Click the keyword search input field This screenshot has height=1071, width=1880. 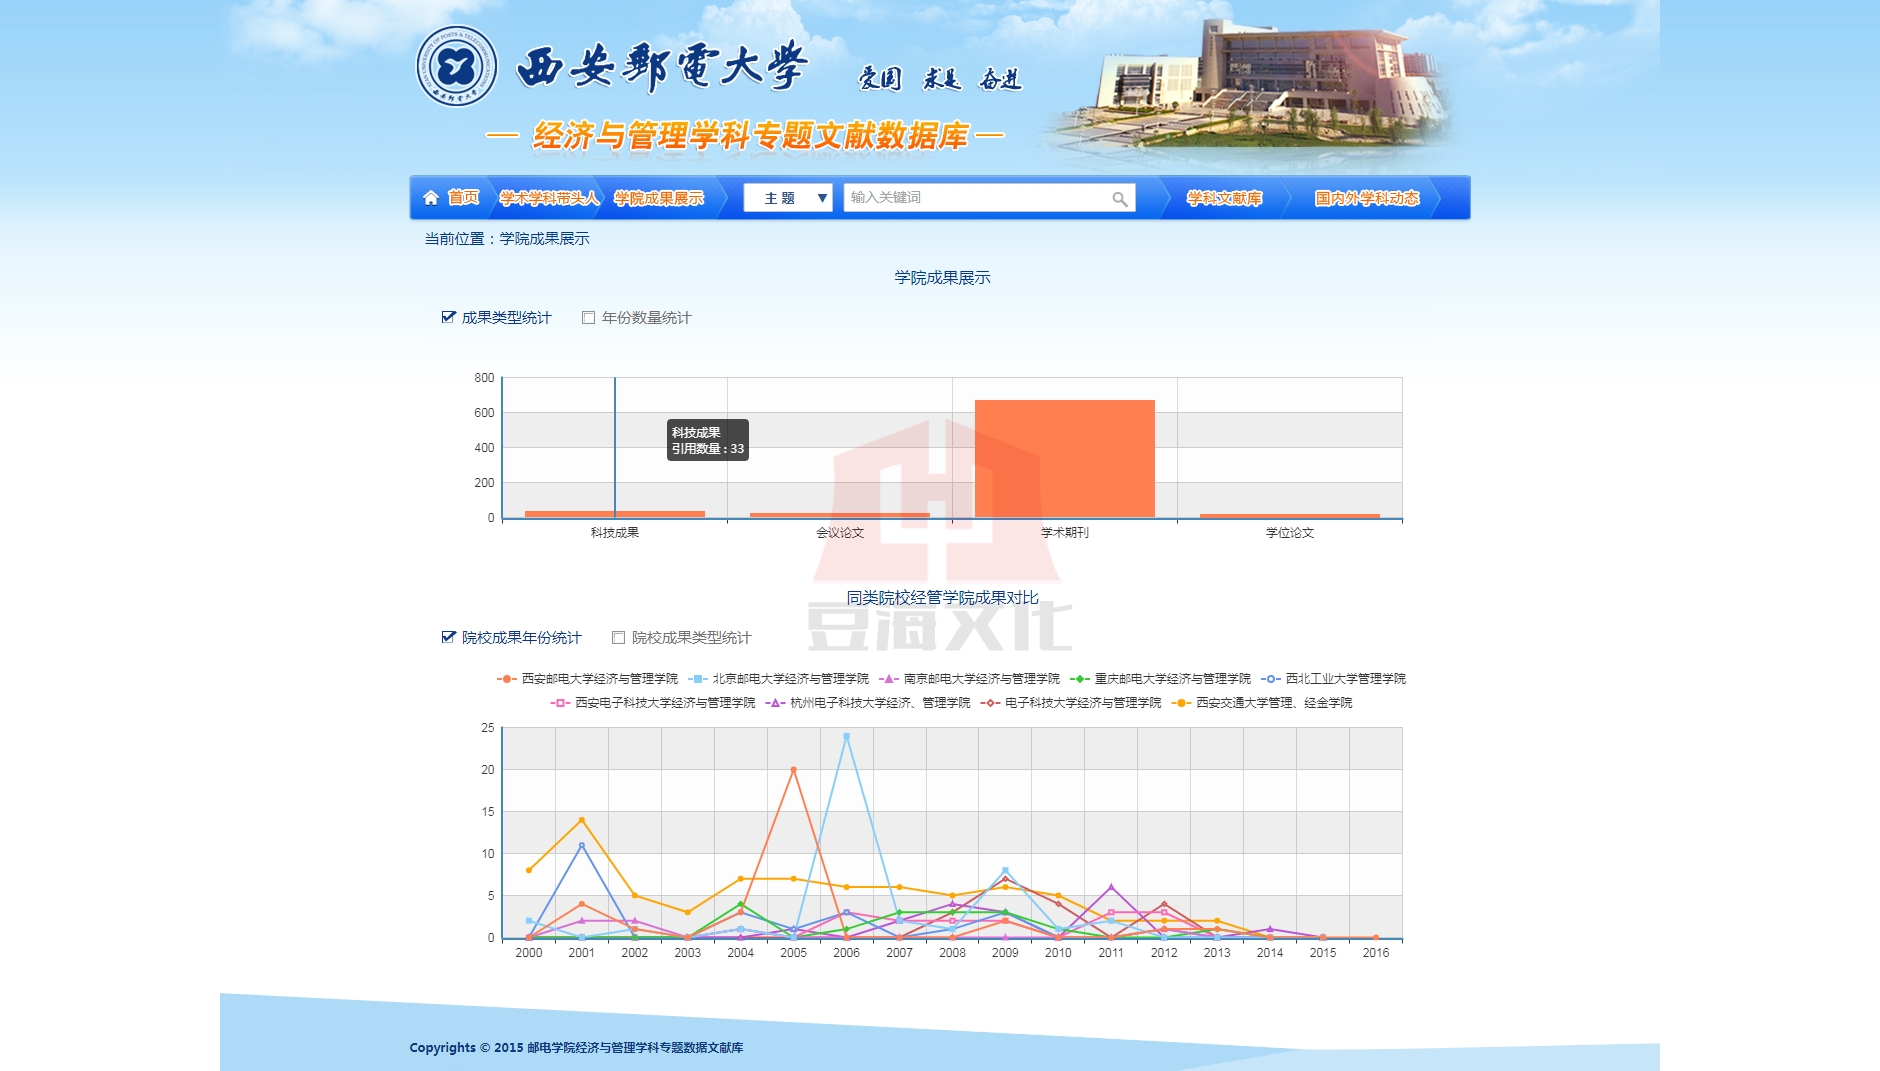pyautogui.click(x=975, y=198)
